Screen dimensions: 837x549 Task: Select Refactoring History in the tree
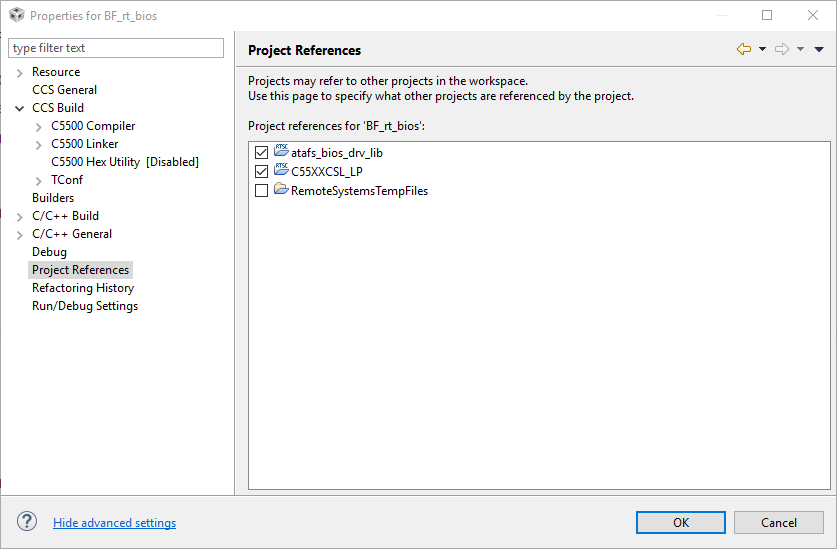point(82,288)
